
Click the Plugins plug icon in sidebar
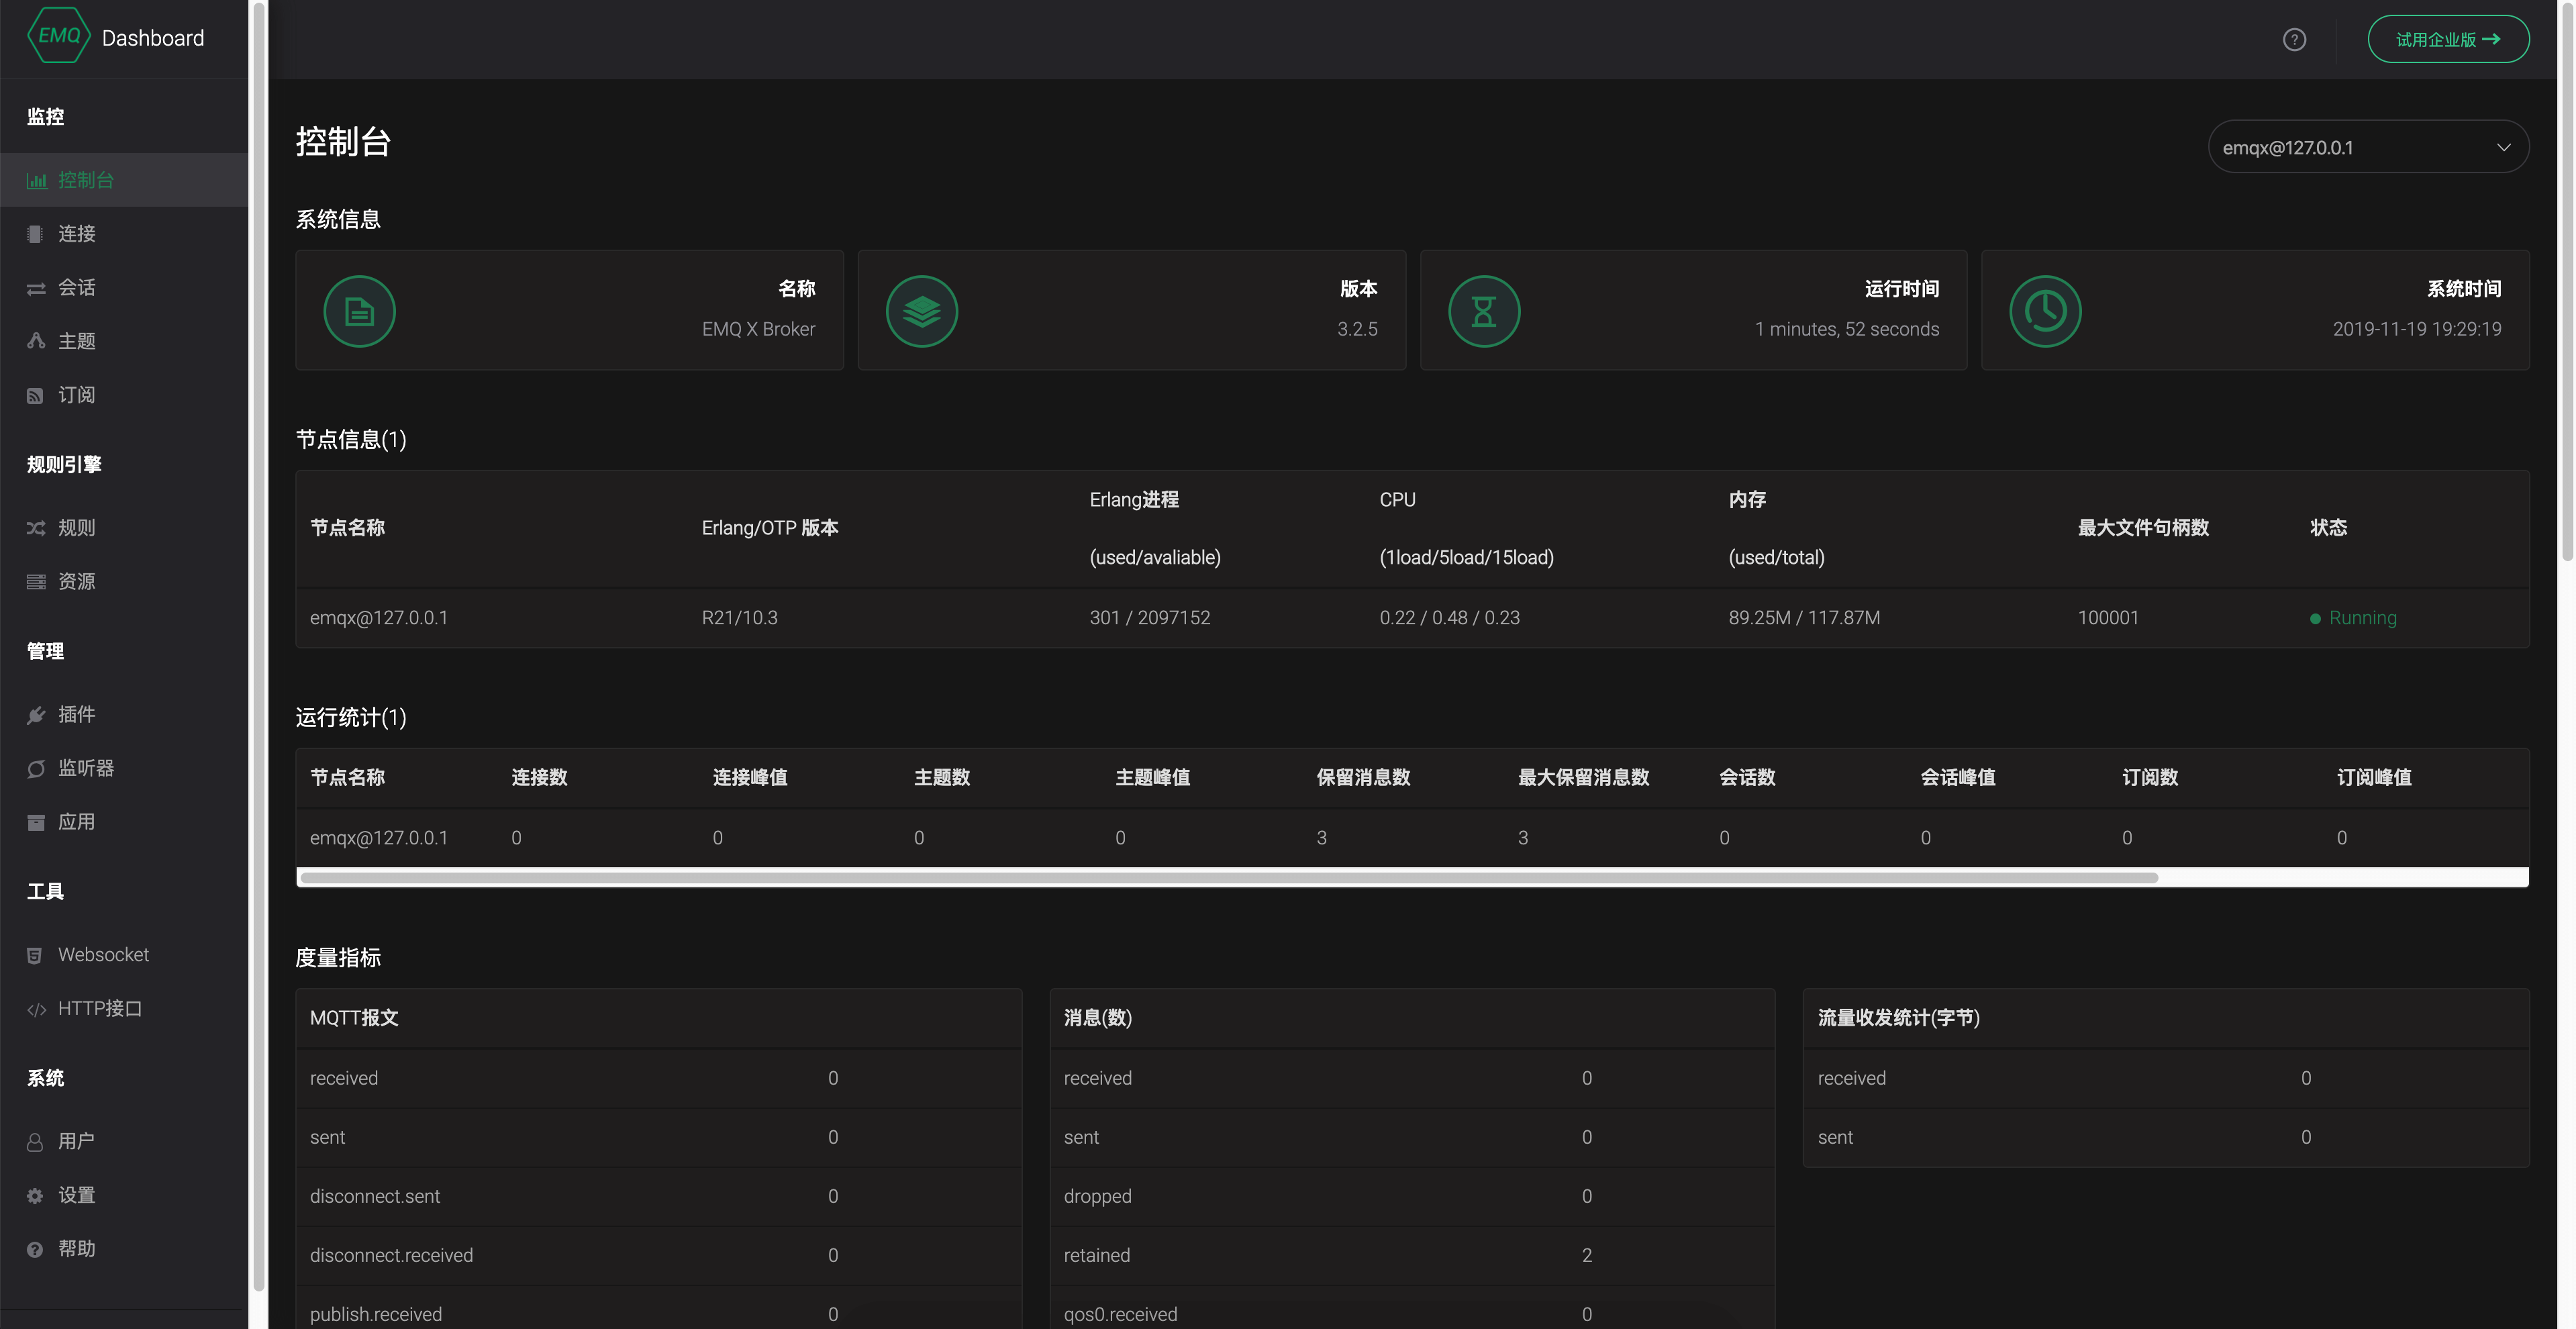coord(35,714)
